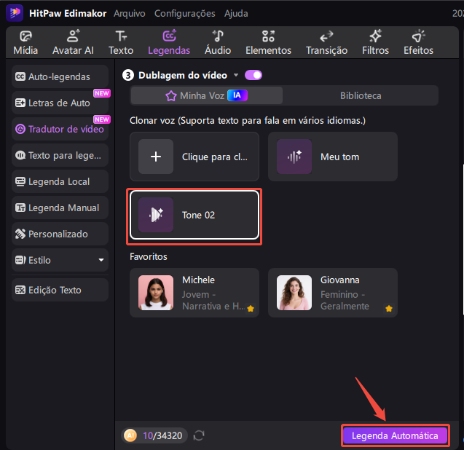Expand the Estilo sidebar dropdown
Viewport: 464px width, 450px height.
(101, 260)
